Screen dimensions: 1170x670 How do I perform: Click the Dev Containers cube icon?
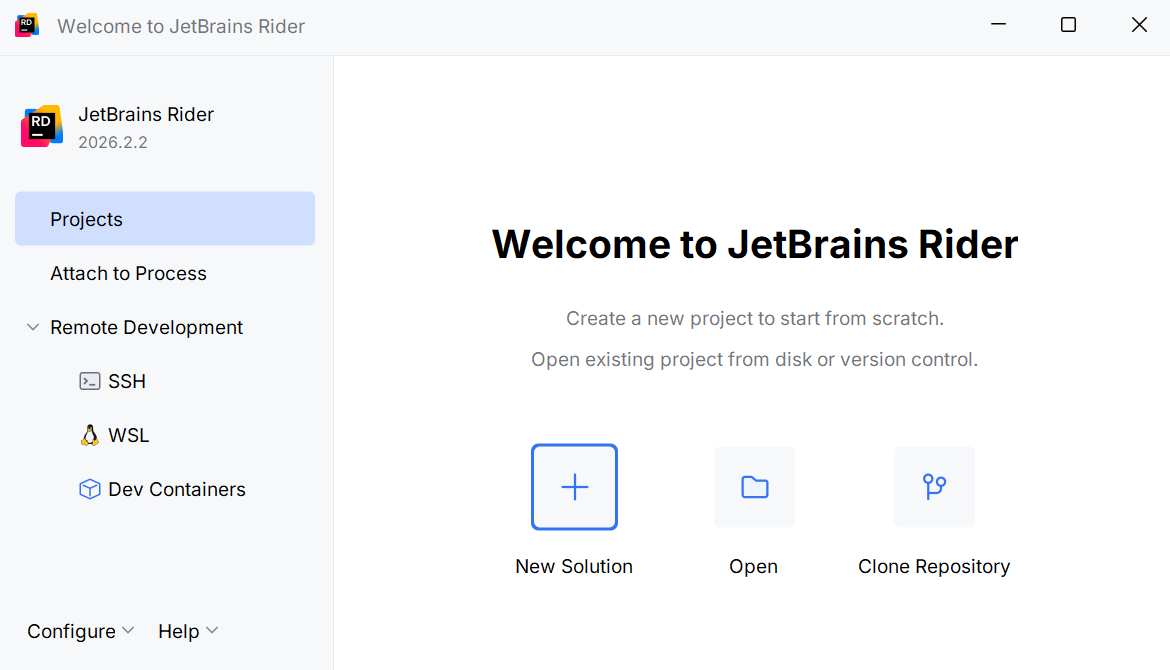point(90,489)
